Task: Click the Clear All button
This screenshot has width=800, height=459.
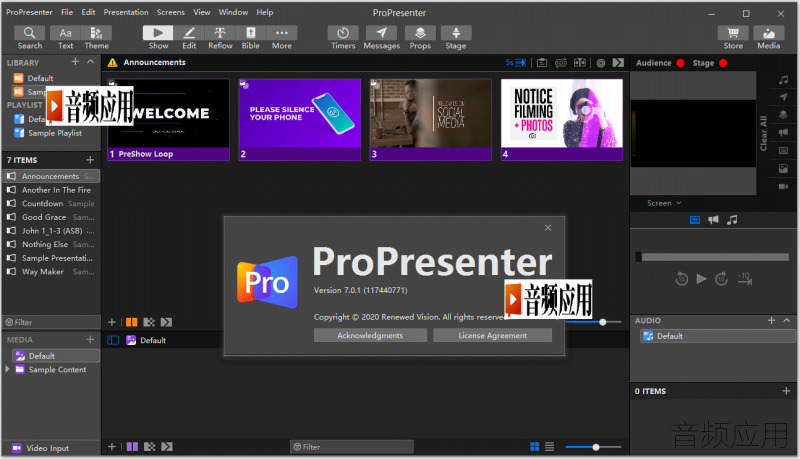Action: [764, 133]
